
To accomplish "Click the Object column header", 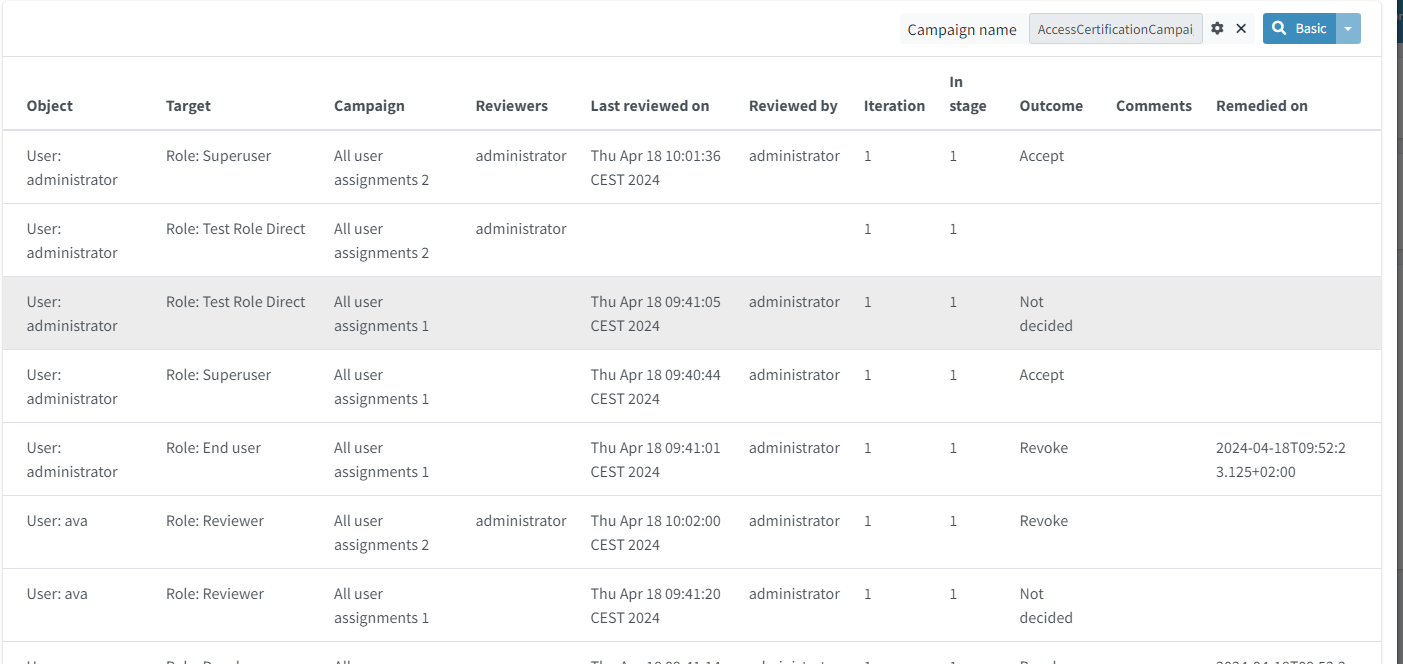I will coord(50,106).
